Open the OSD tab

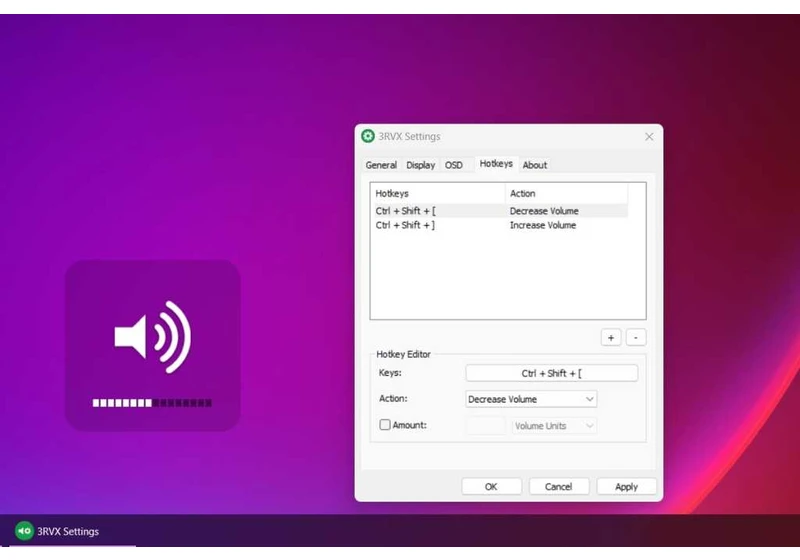[x=454, y=165]
